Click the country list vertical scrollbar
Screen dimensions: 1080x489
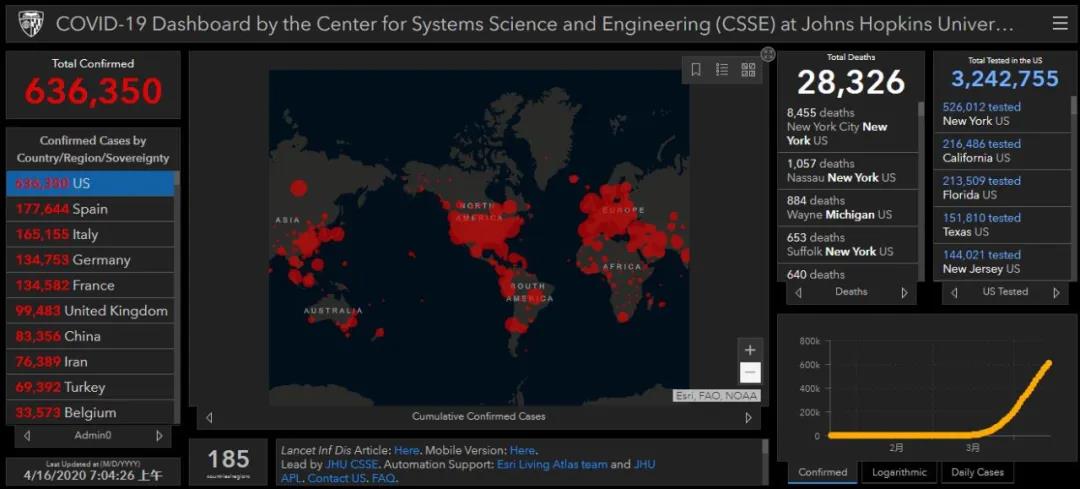click(x=177, y=300)
